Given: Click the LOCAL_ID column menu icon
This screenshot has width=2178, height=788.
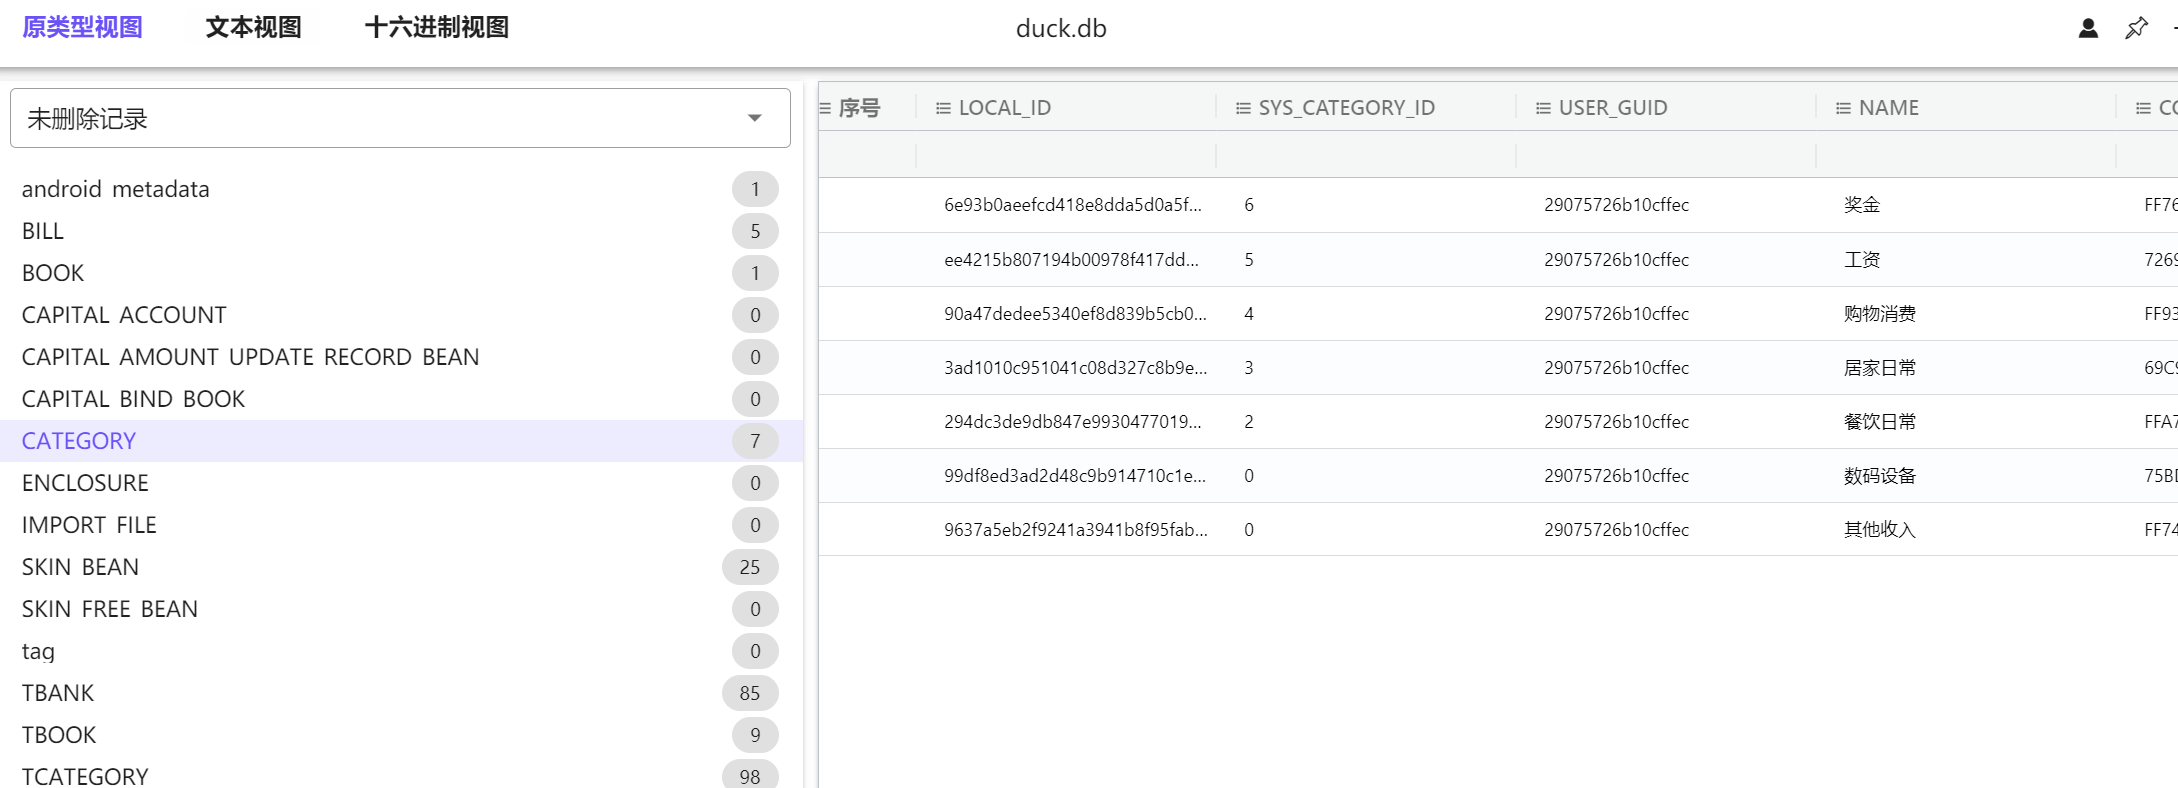Looking at the screenshot, I should [x=942, y=108].
